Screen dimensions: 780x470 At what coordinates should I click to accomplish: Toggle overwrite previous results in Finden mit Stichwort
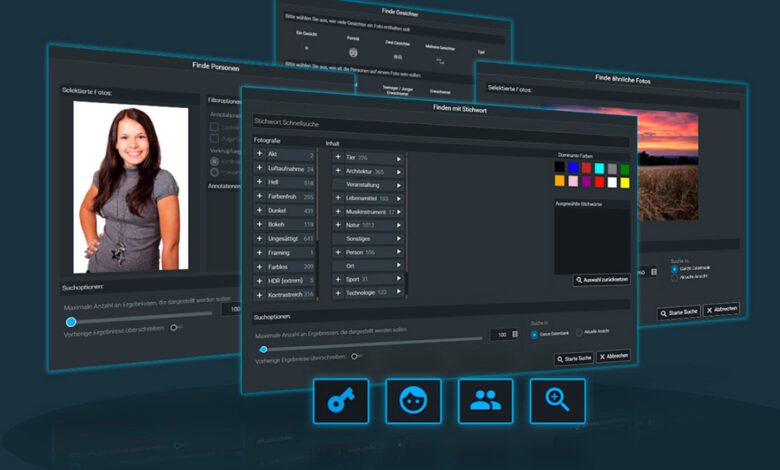(356, 356)
